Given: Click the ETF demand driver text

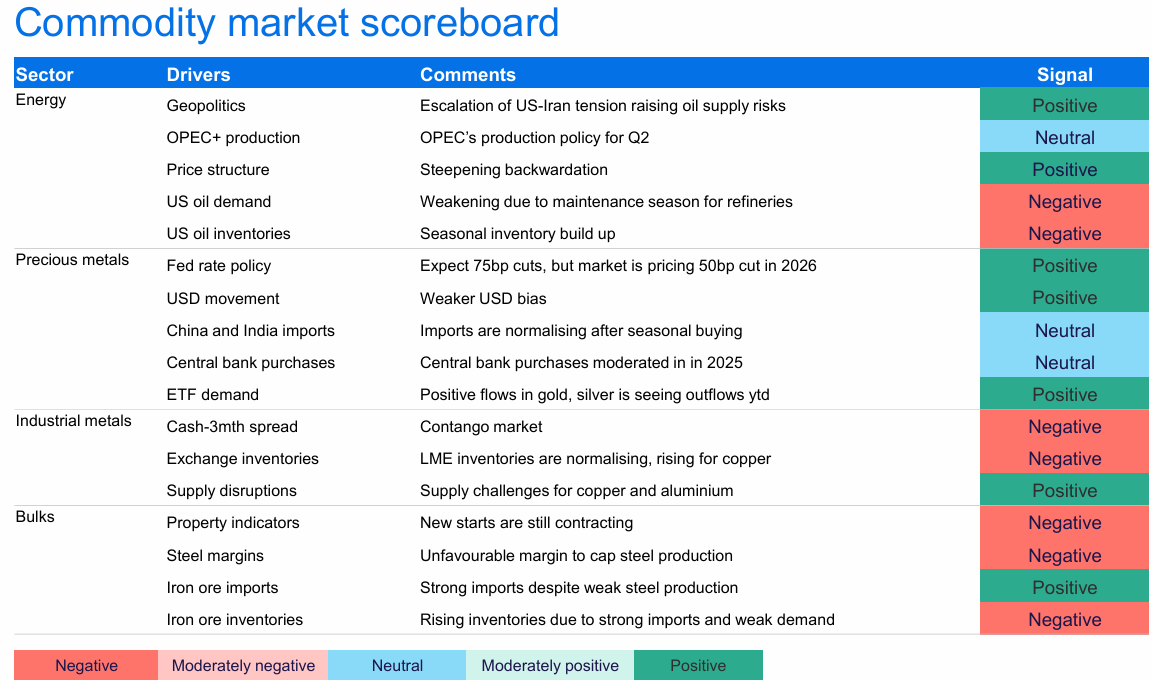Looking at the screenshot, I should [212, 395].
